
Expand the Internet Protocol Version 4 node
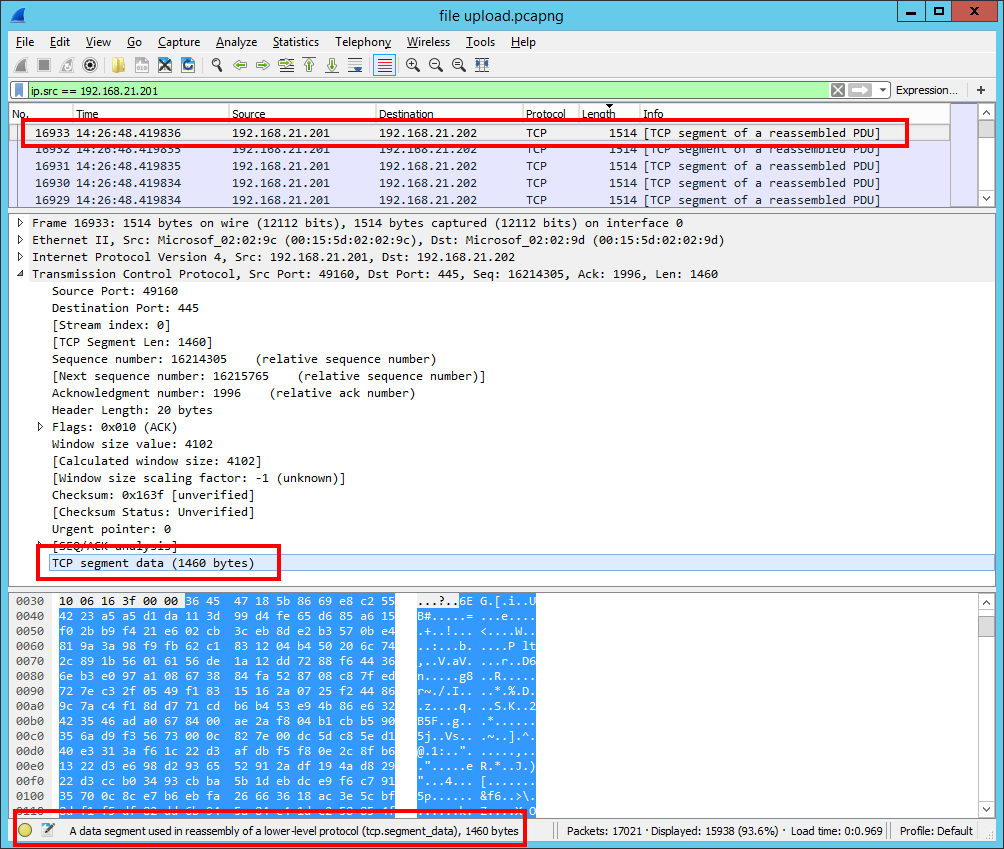pos(20,257)
